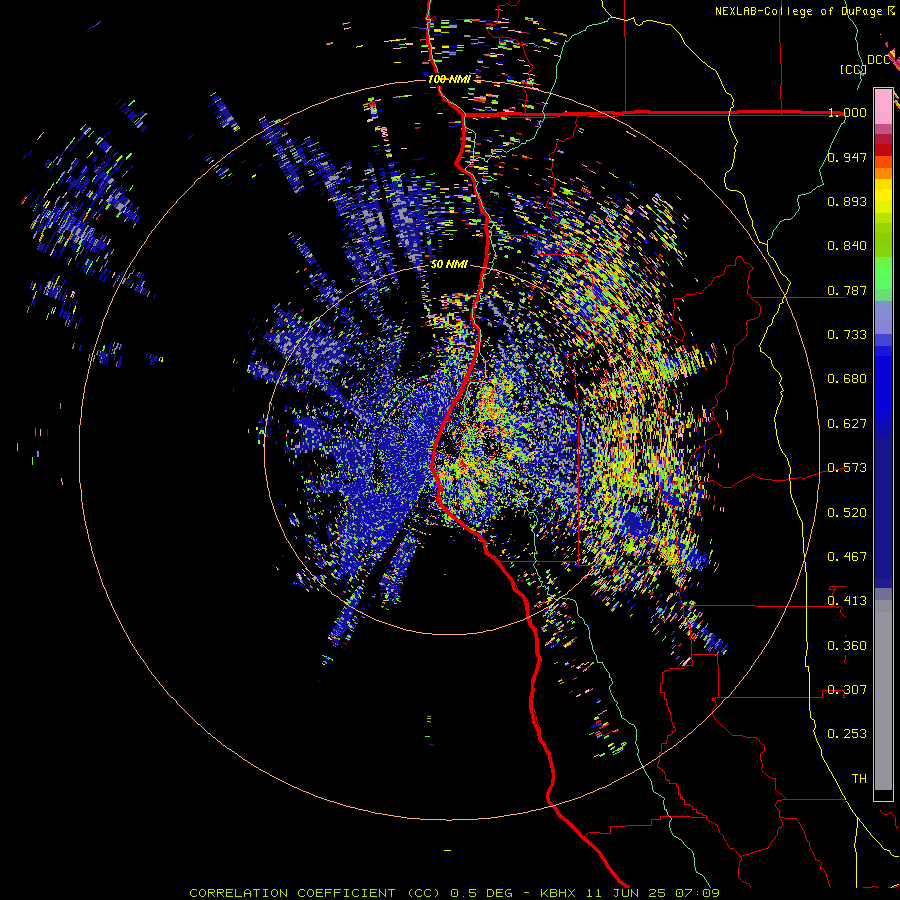Click the NEXLAB-College of DuPage label
Viewport: 900px width, 900px height.
798,11
